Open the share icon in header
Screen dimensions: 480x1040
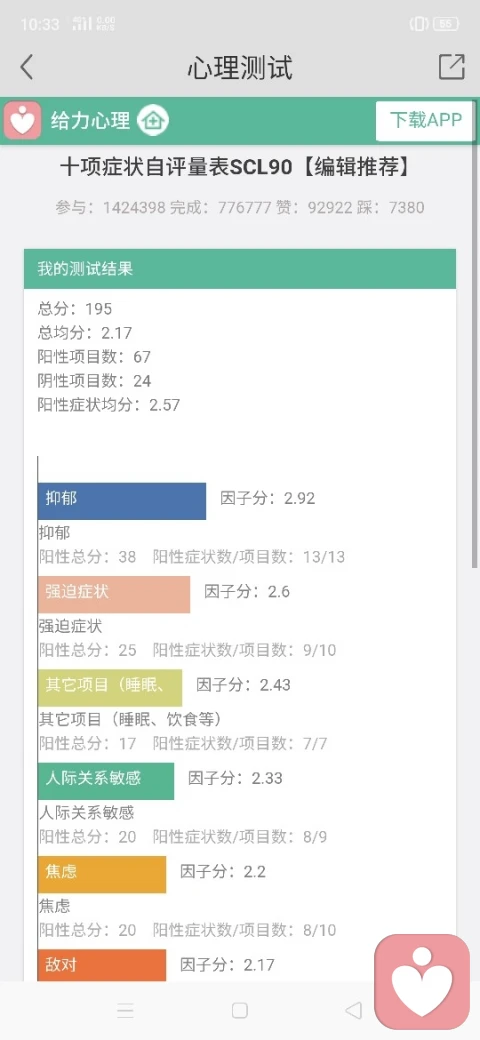tap(451, 67)
